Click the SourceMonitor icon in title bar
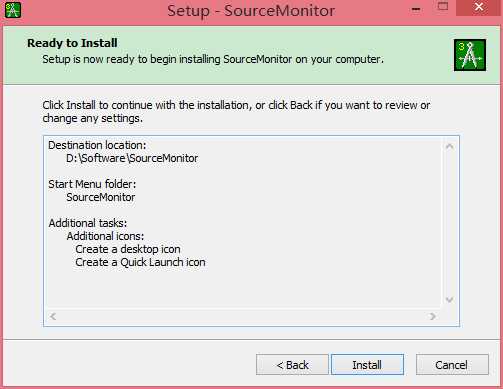The height and width of the screenshot is (389, 503). [x=13, y=10]
